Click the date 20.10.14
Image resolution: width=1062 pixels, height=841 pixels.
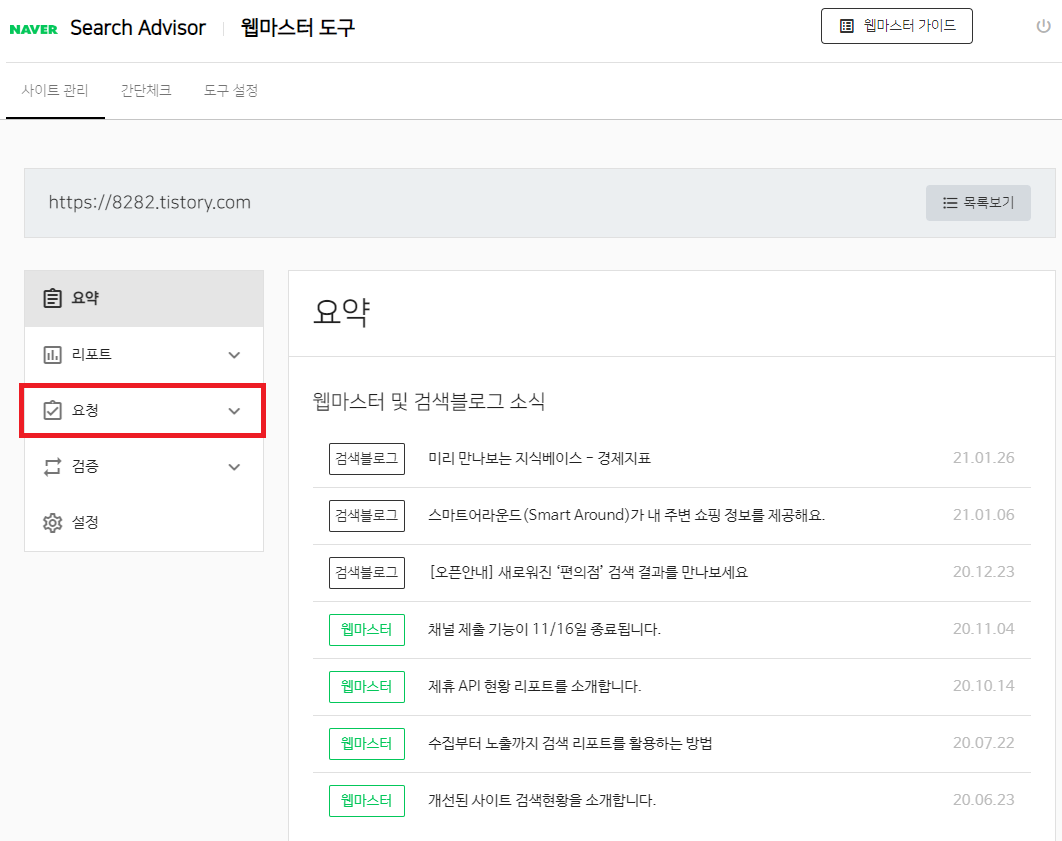pyautogui.click(x=983, y=685)
